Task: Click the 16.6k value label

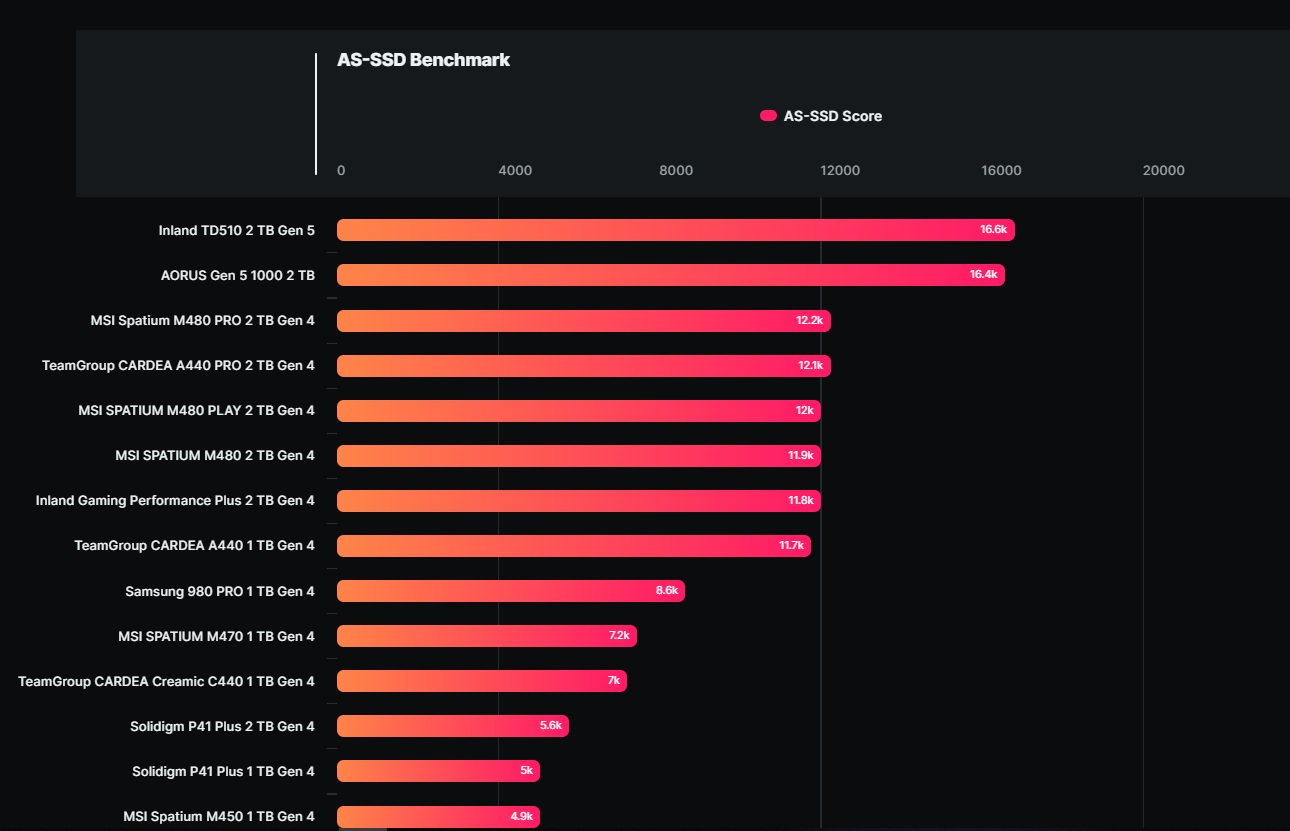Action: pyautogui.click(x=993, y=230)
